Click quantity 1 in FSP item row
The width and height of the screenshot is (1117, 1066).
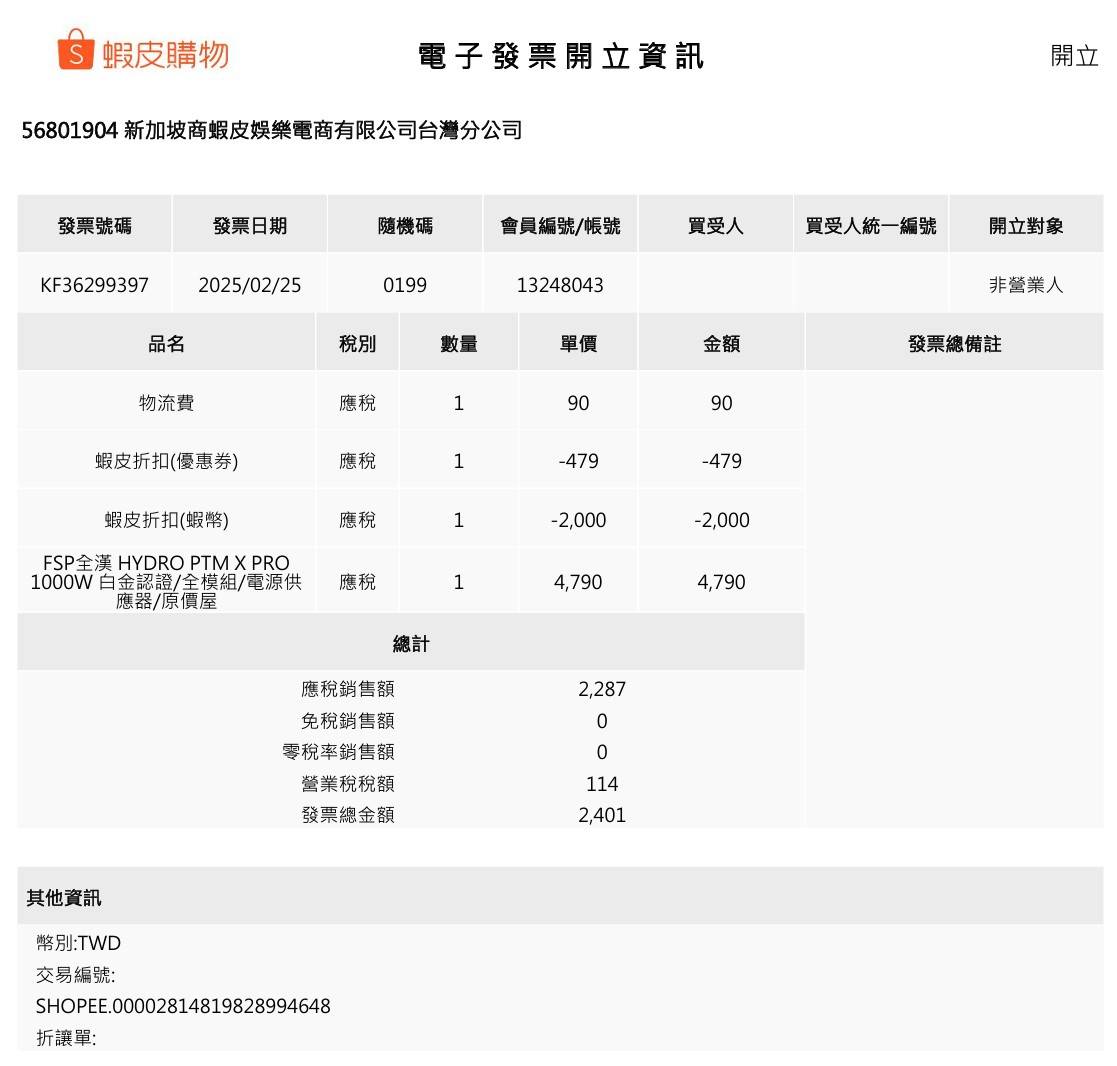[x=459, y=582]
